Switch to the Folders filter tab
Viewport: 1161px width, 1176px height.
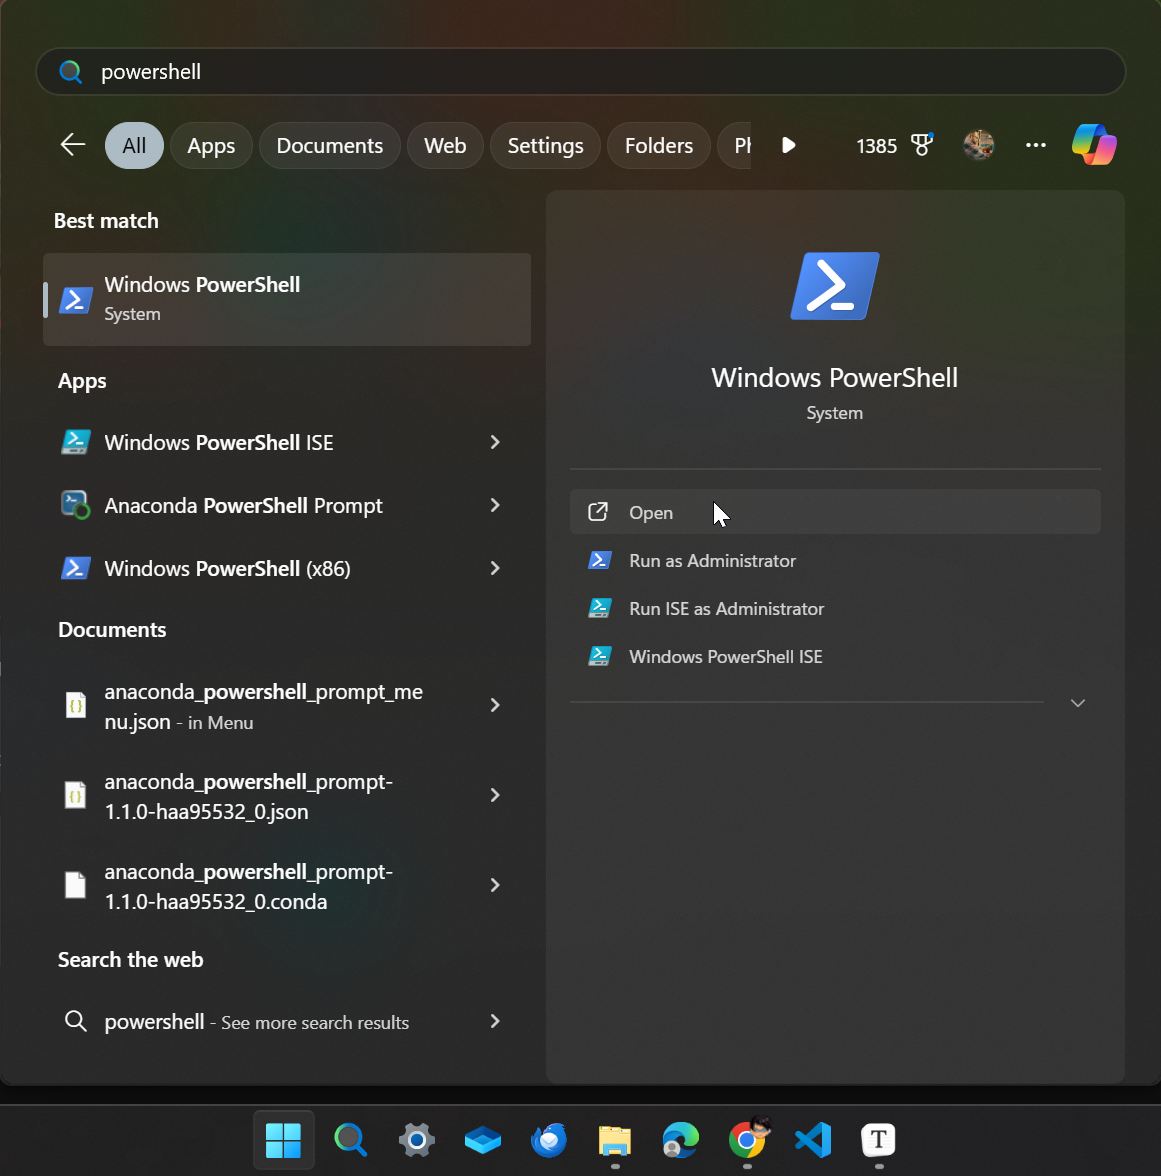point(658,146)
